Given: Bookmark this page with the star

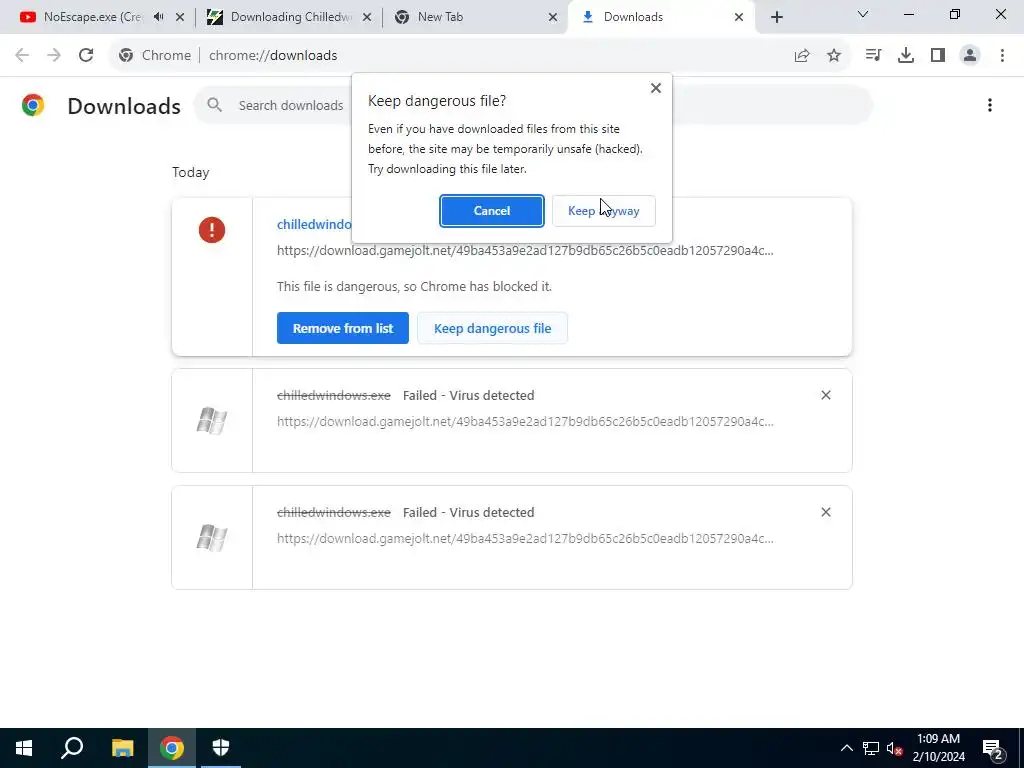Looking at the screenshot, I should coord(834,56).
